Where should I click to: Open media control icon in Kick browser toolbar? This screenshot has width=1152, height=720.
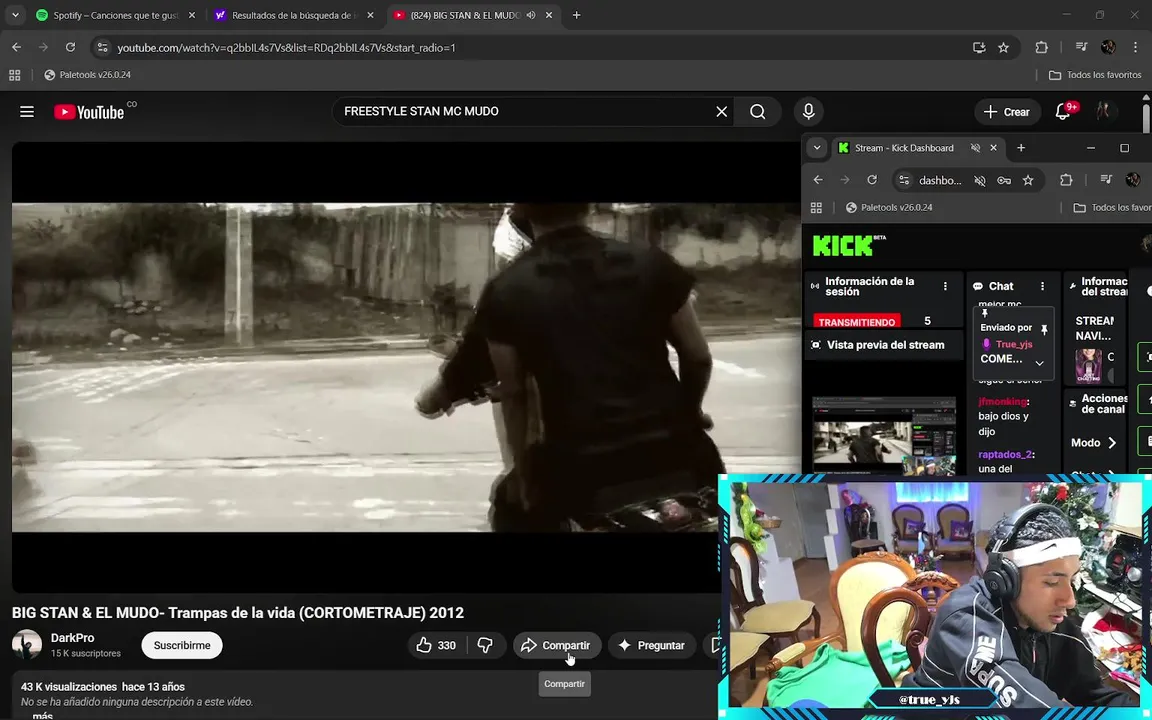point(1106,180)
